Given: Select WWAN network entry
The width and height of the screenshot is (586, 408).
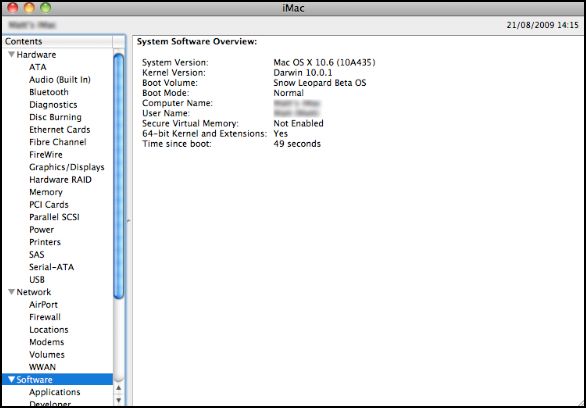Looking at the screenshot, I should tap(42, 367).
